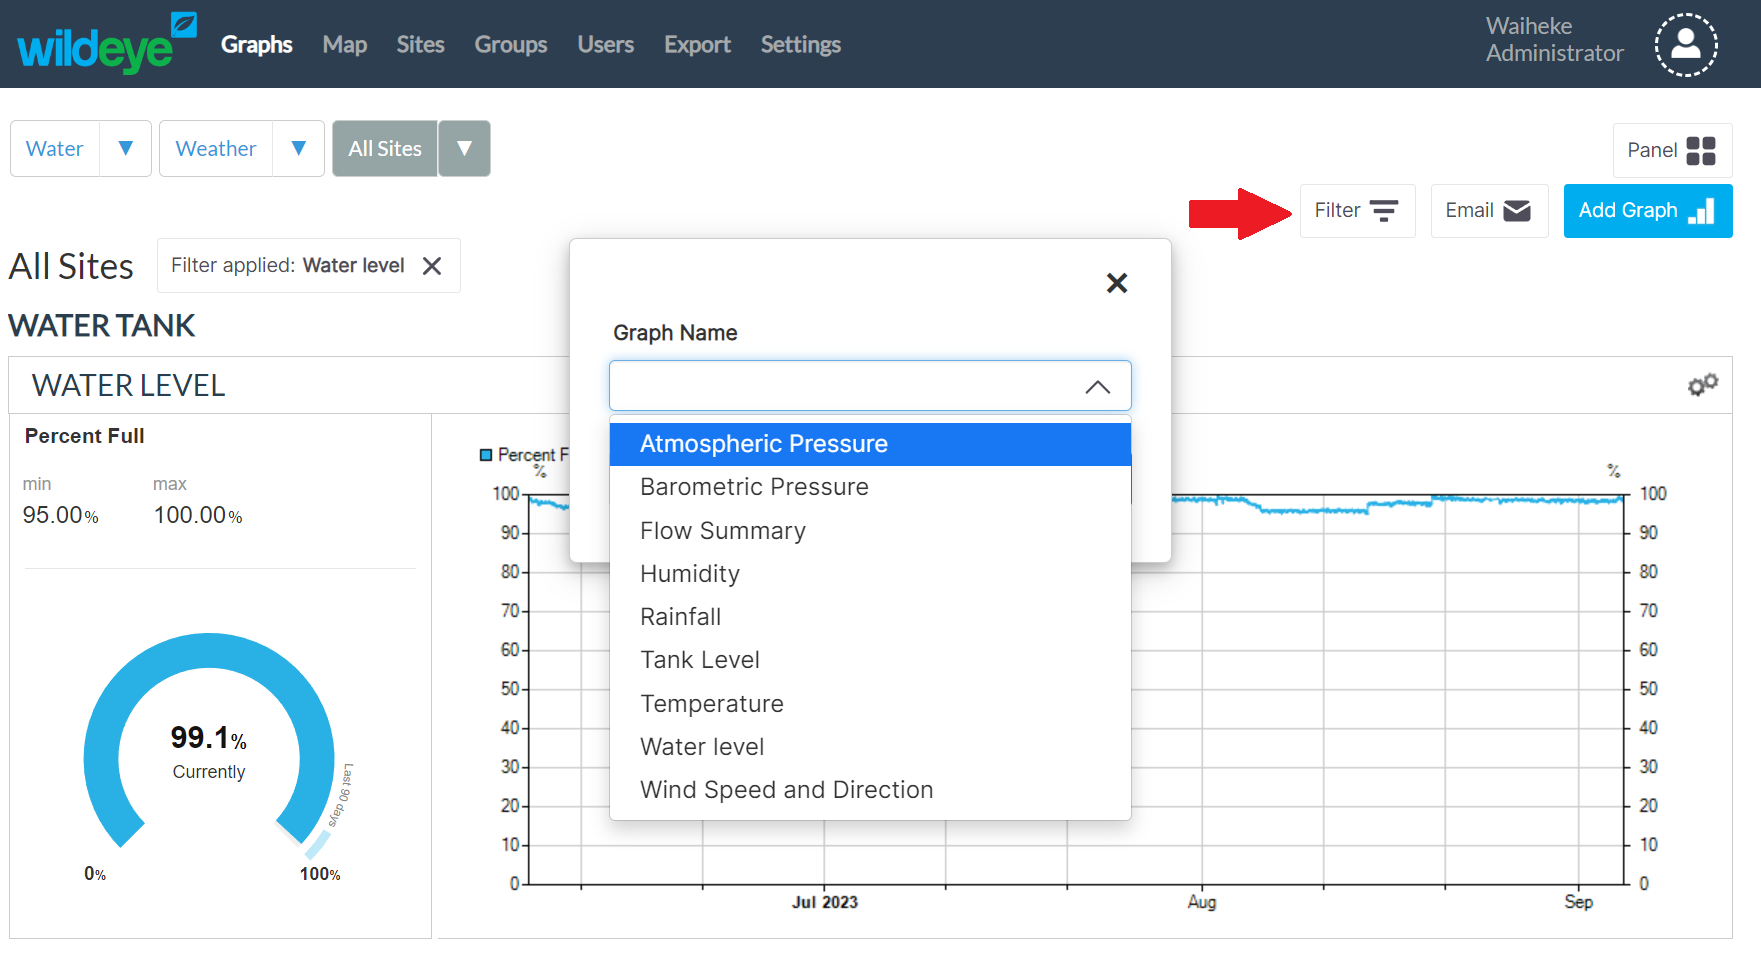Expand the Weather dropdown arrow
The height and width of the screenshot is (965, 1761).
298,149
